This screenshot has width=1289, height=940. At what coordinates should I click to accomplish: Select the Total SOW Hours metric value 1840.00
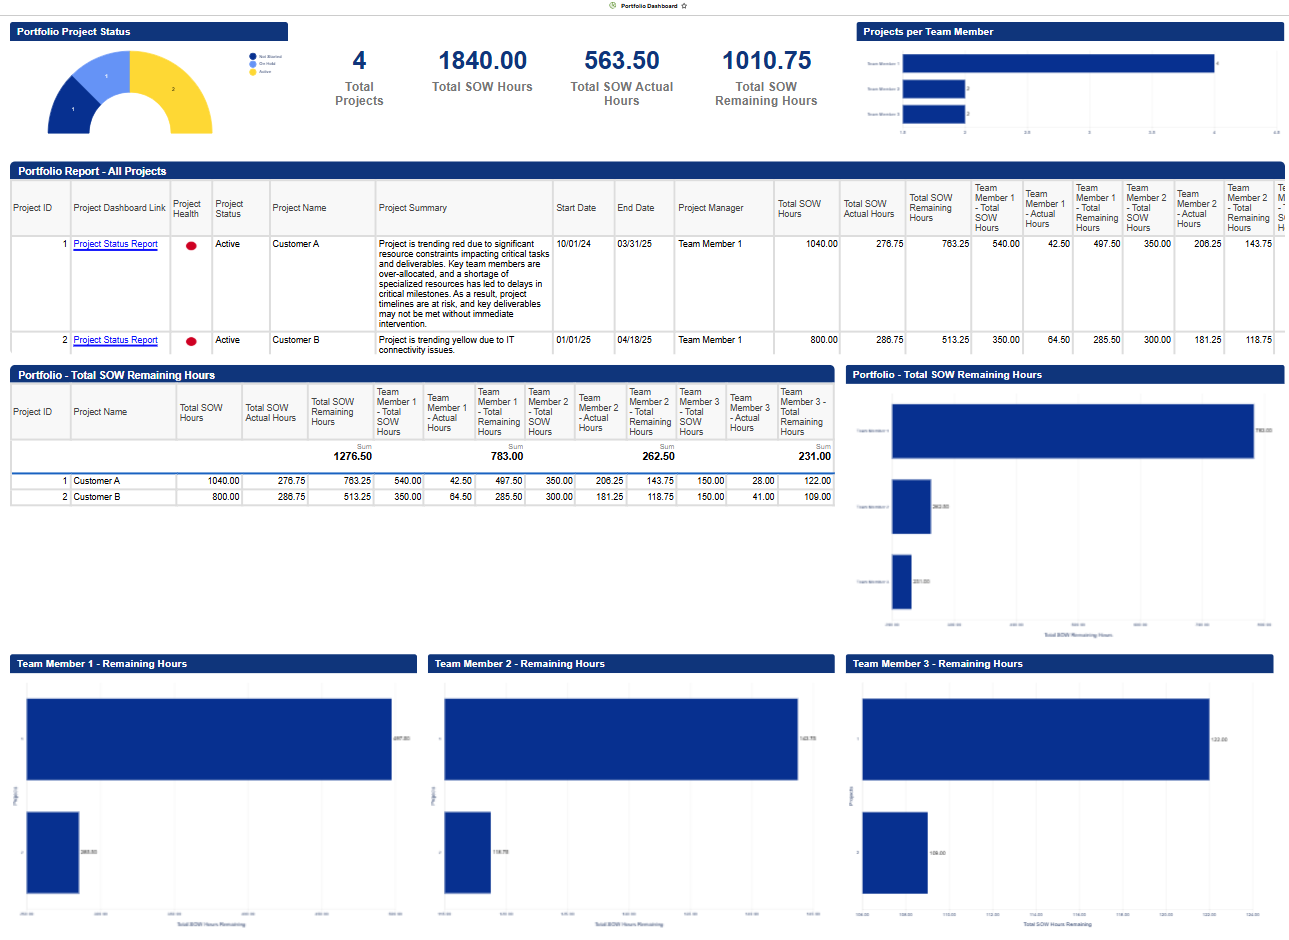(482, 61)
